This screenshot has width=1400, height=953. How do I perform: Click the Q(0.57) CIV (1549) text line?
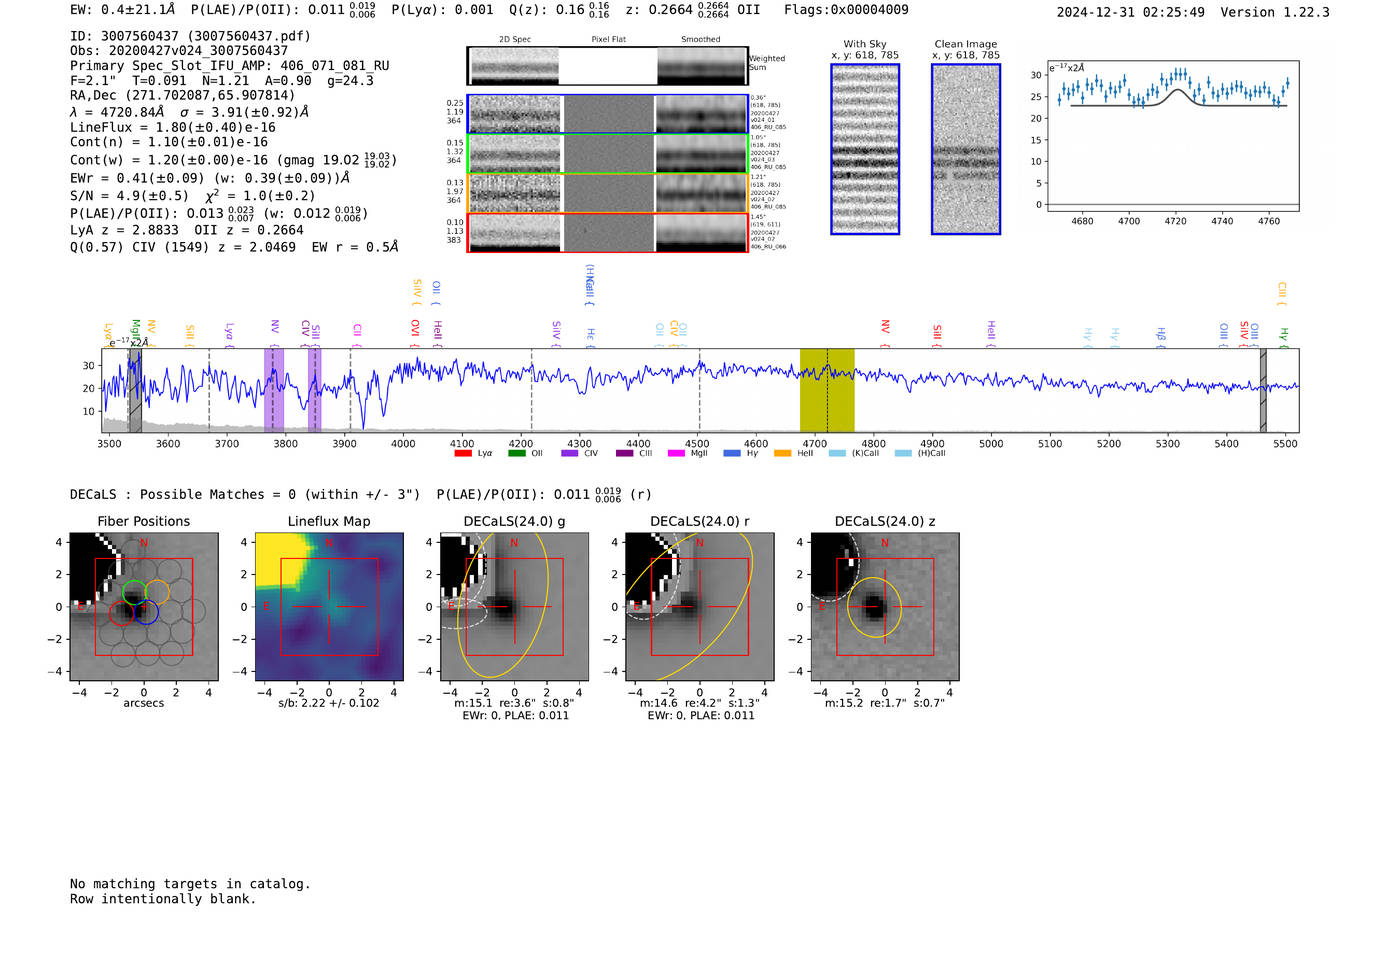234,247
